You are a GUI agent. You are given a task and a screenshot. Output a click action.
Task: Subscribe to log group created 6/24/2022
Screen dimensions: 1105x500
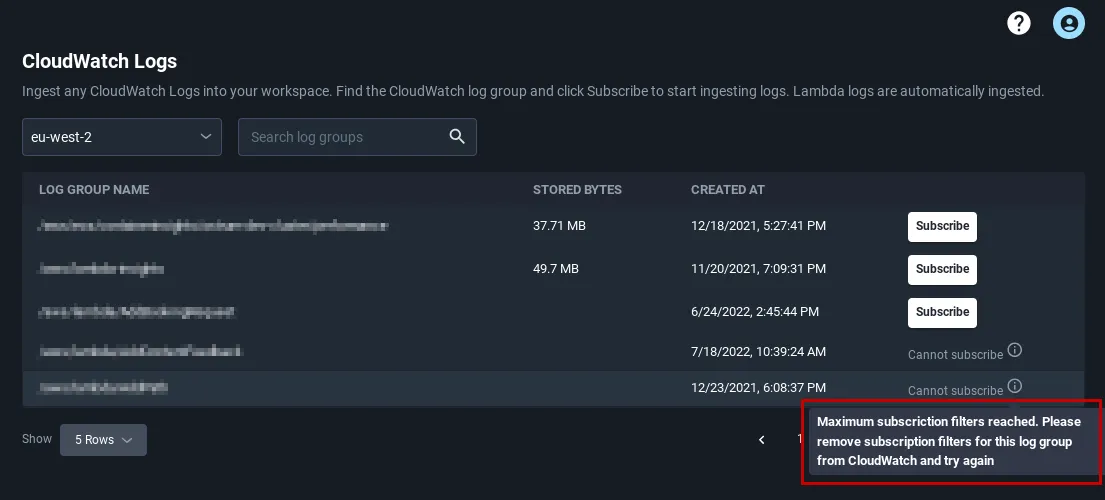tap(942, 312)
